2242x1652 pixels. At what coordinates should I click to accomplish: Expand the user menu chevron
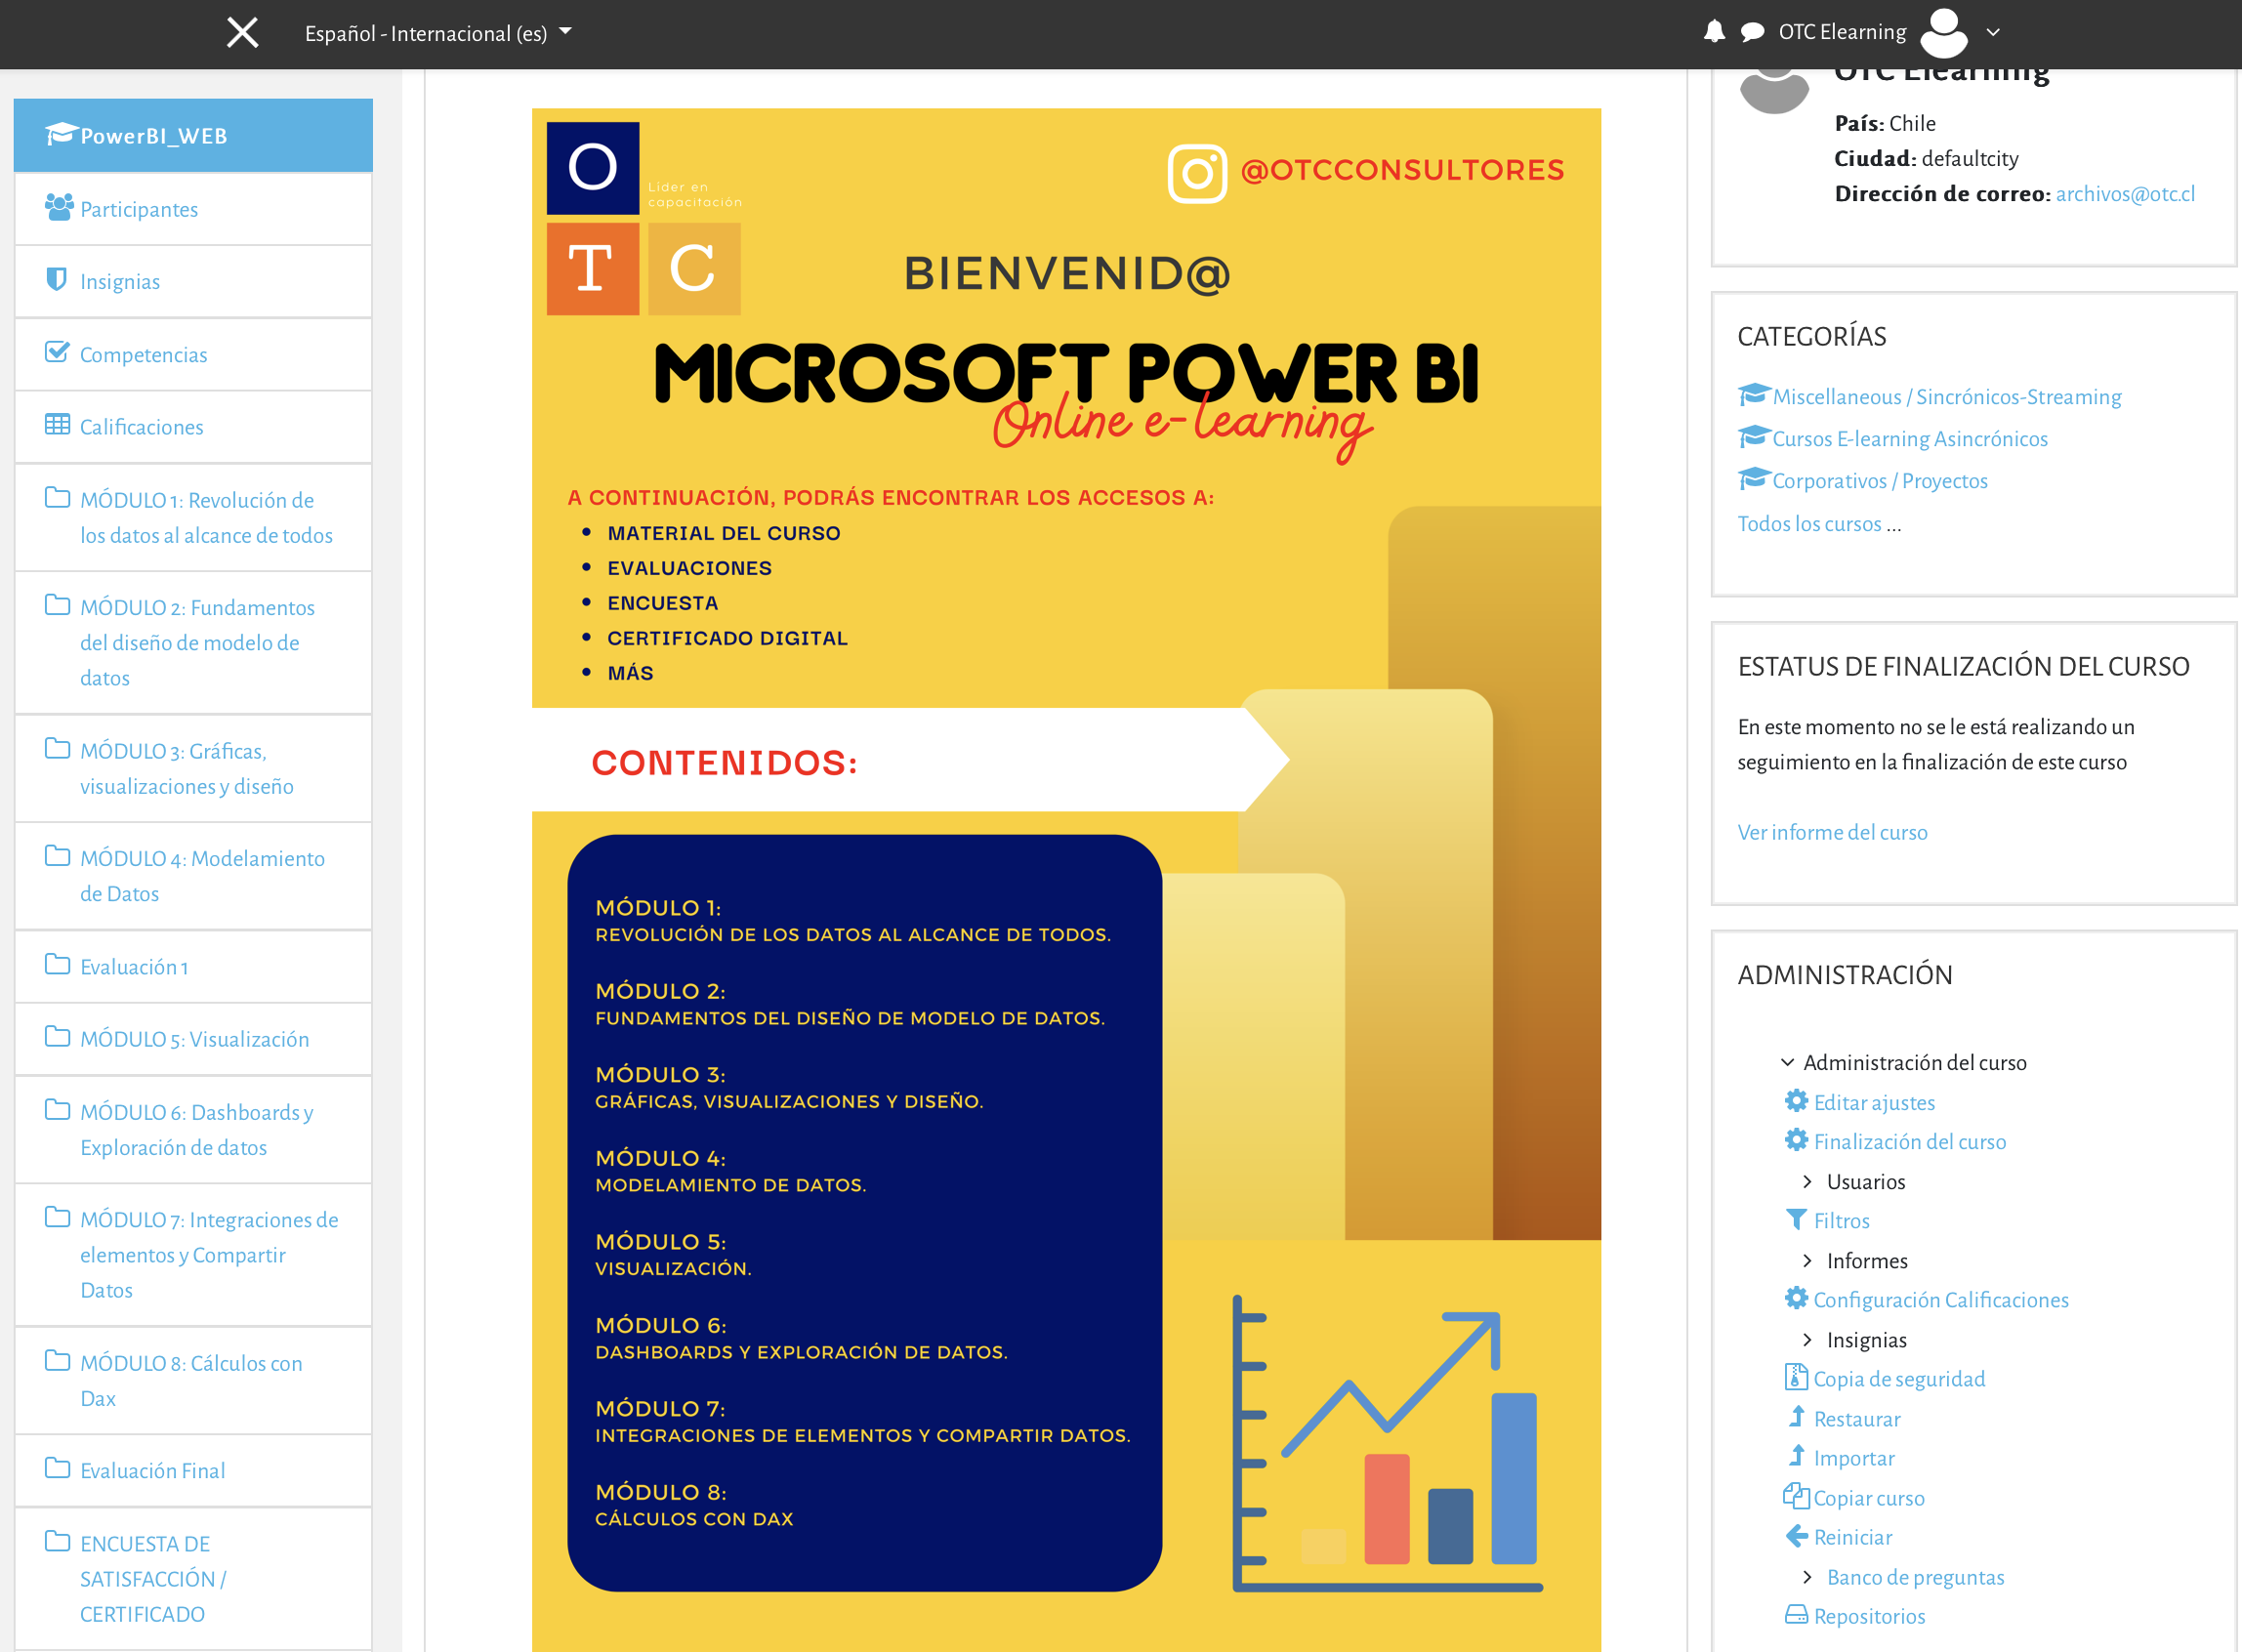coord(1993,32)
